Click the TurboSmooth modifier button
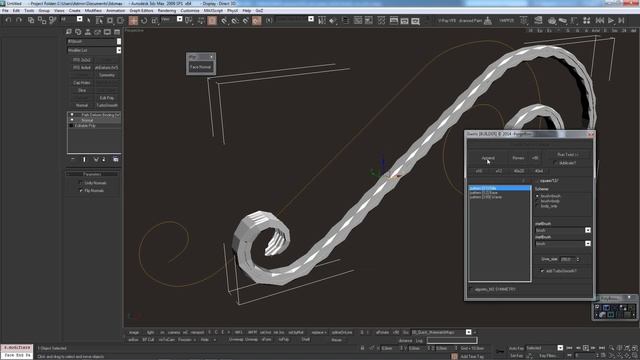The height and width of the screenshot is (360, 640). pyautogui.click(x=107, y=105)
